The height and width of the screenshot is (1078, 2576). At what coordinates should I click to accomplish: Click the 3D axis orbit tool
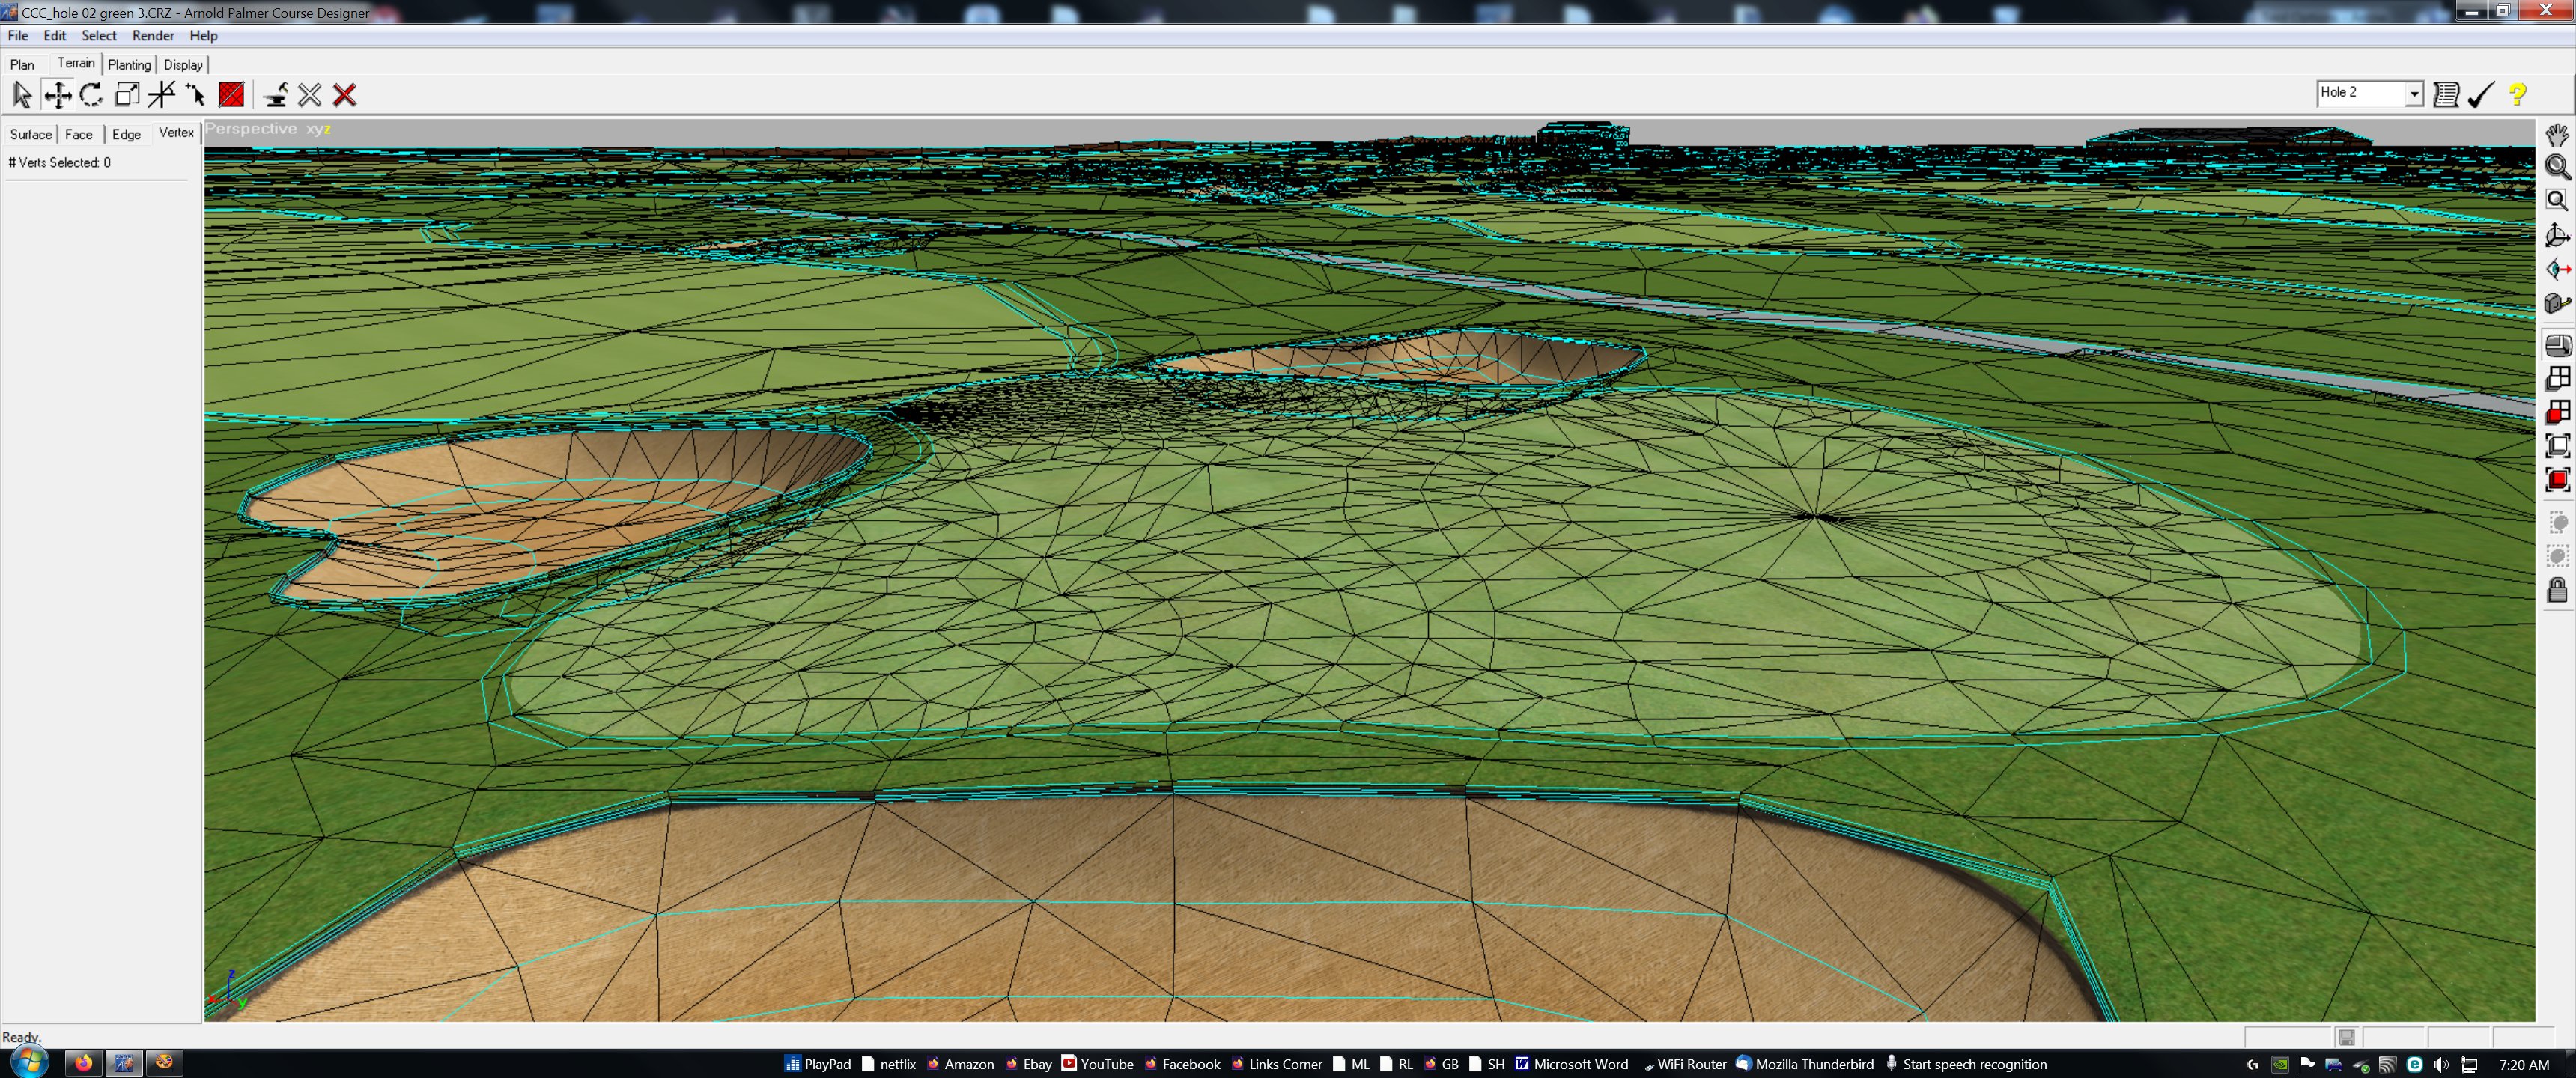[x=2557, y=235]
